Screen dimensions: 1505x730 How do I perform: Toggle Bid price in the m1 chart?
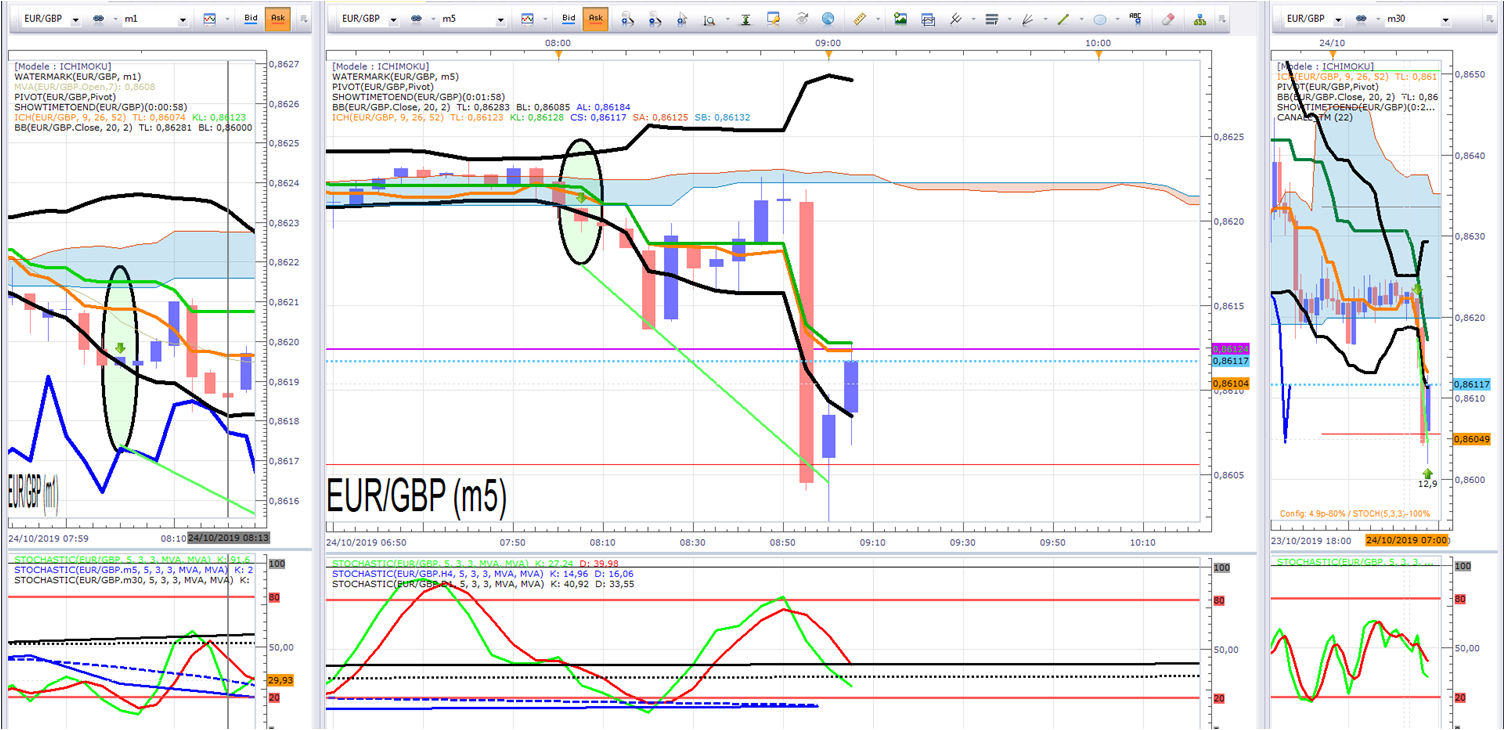point(251,19)
